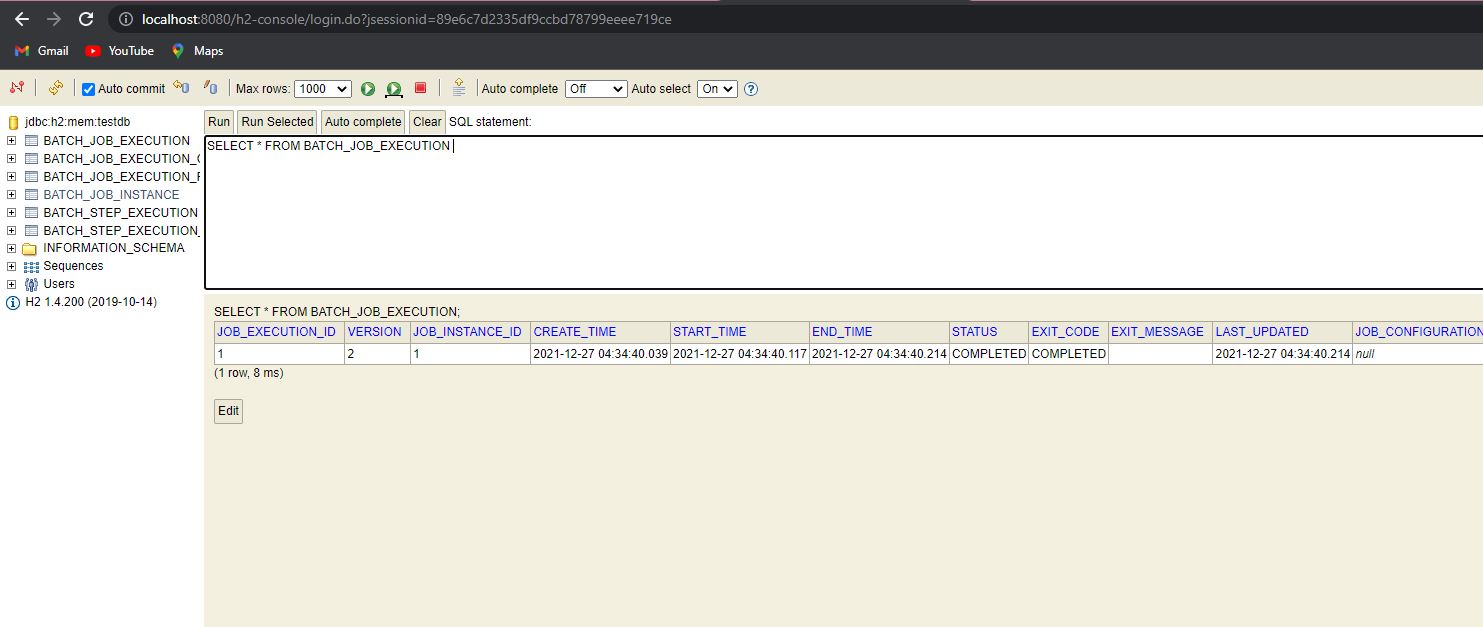
Task: Click the site information icon in address bar
Action: [124, 19]
